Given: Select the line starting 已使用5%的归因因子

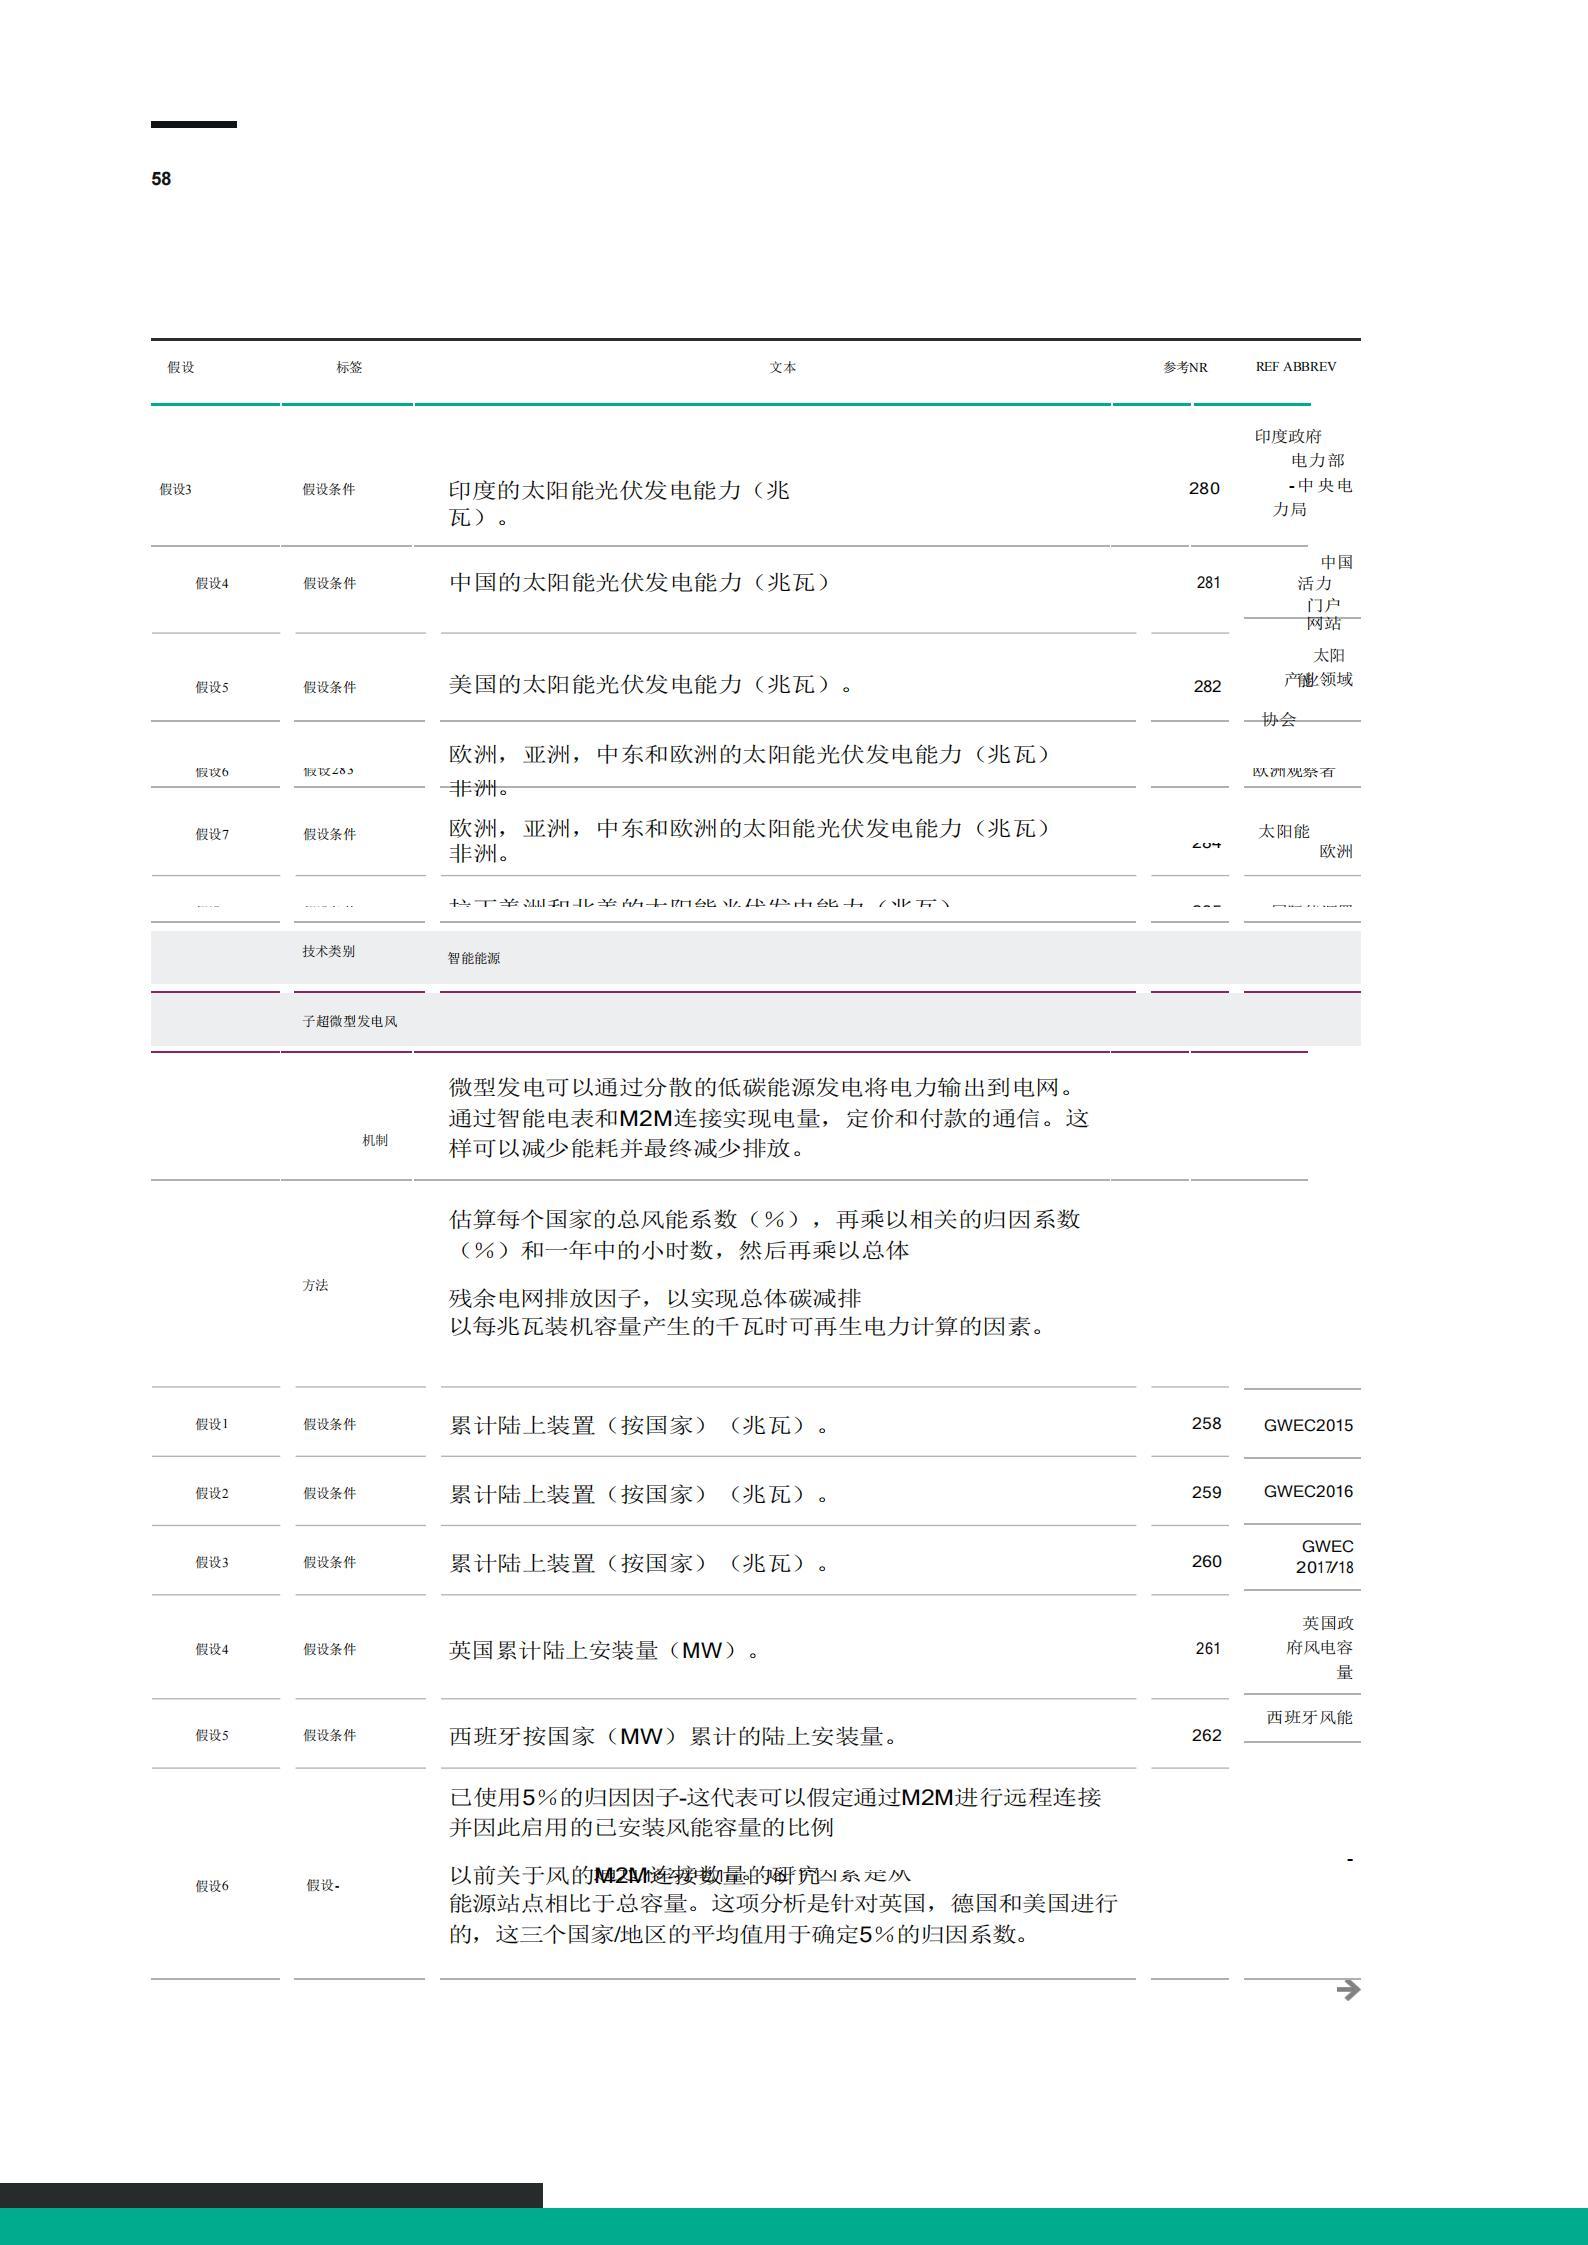Looking at the screenshot, I should [775, 1797].
